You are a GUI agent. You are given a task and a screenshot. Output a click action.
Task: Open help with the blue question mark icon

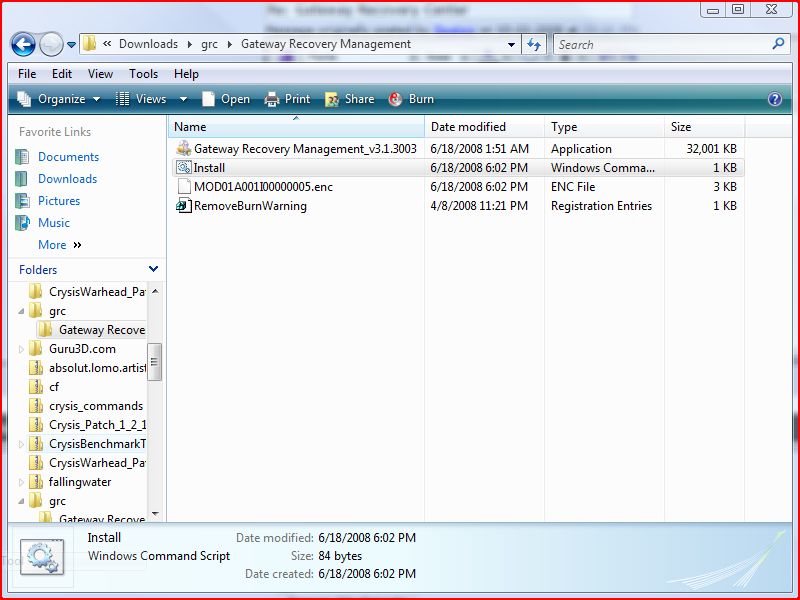tap(774, 99)
